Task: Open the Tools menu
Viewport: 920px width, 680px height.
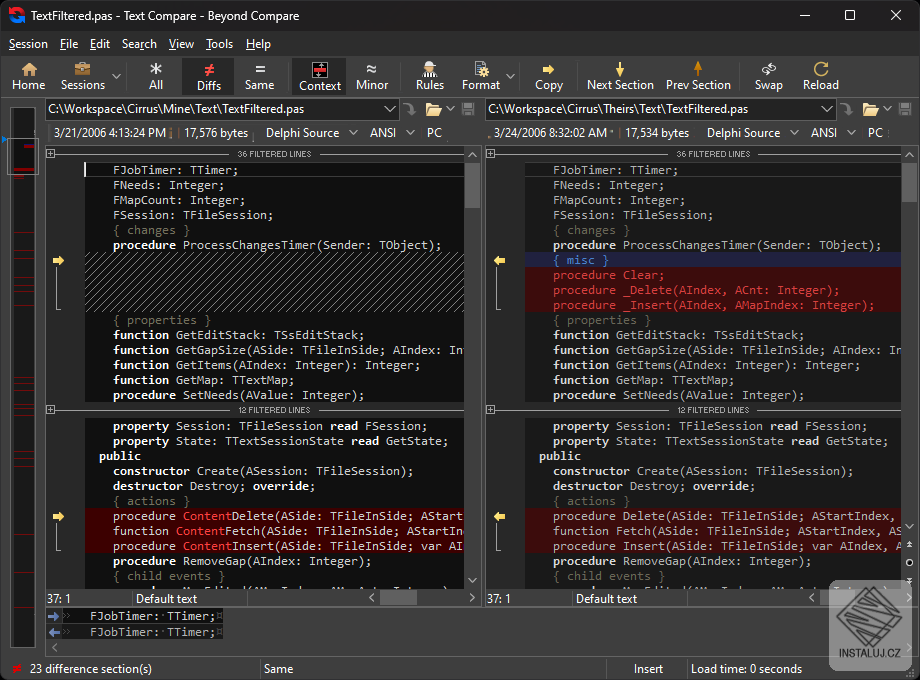Action: [219, 44]
